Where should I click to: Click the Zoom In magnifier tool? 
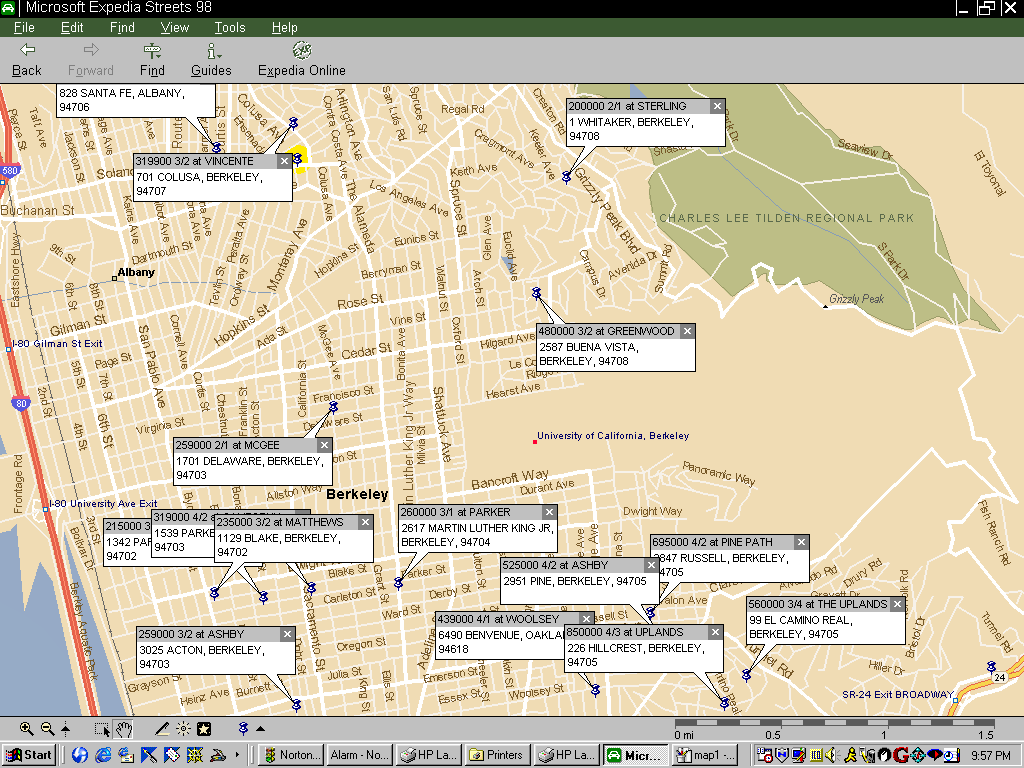(26, 728)
